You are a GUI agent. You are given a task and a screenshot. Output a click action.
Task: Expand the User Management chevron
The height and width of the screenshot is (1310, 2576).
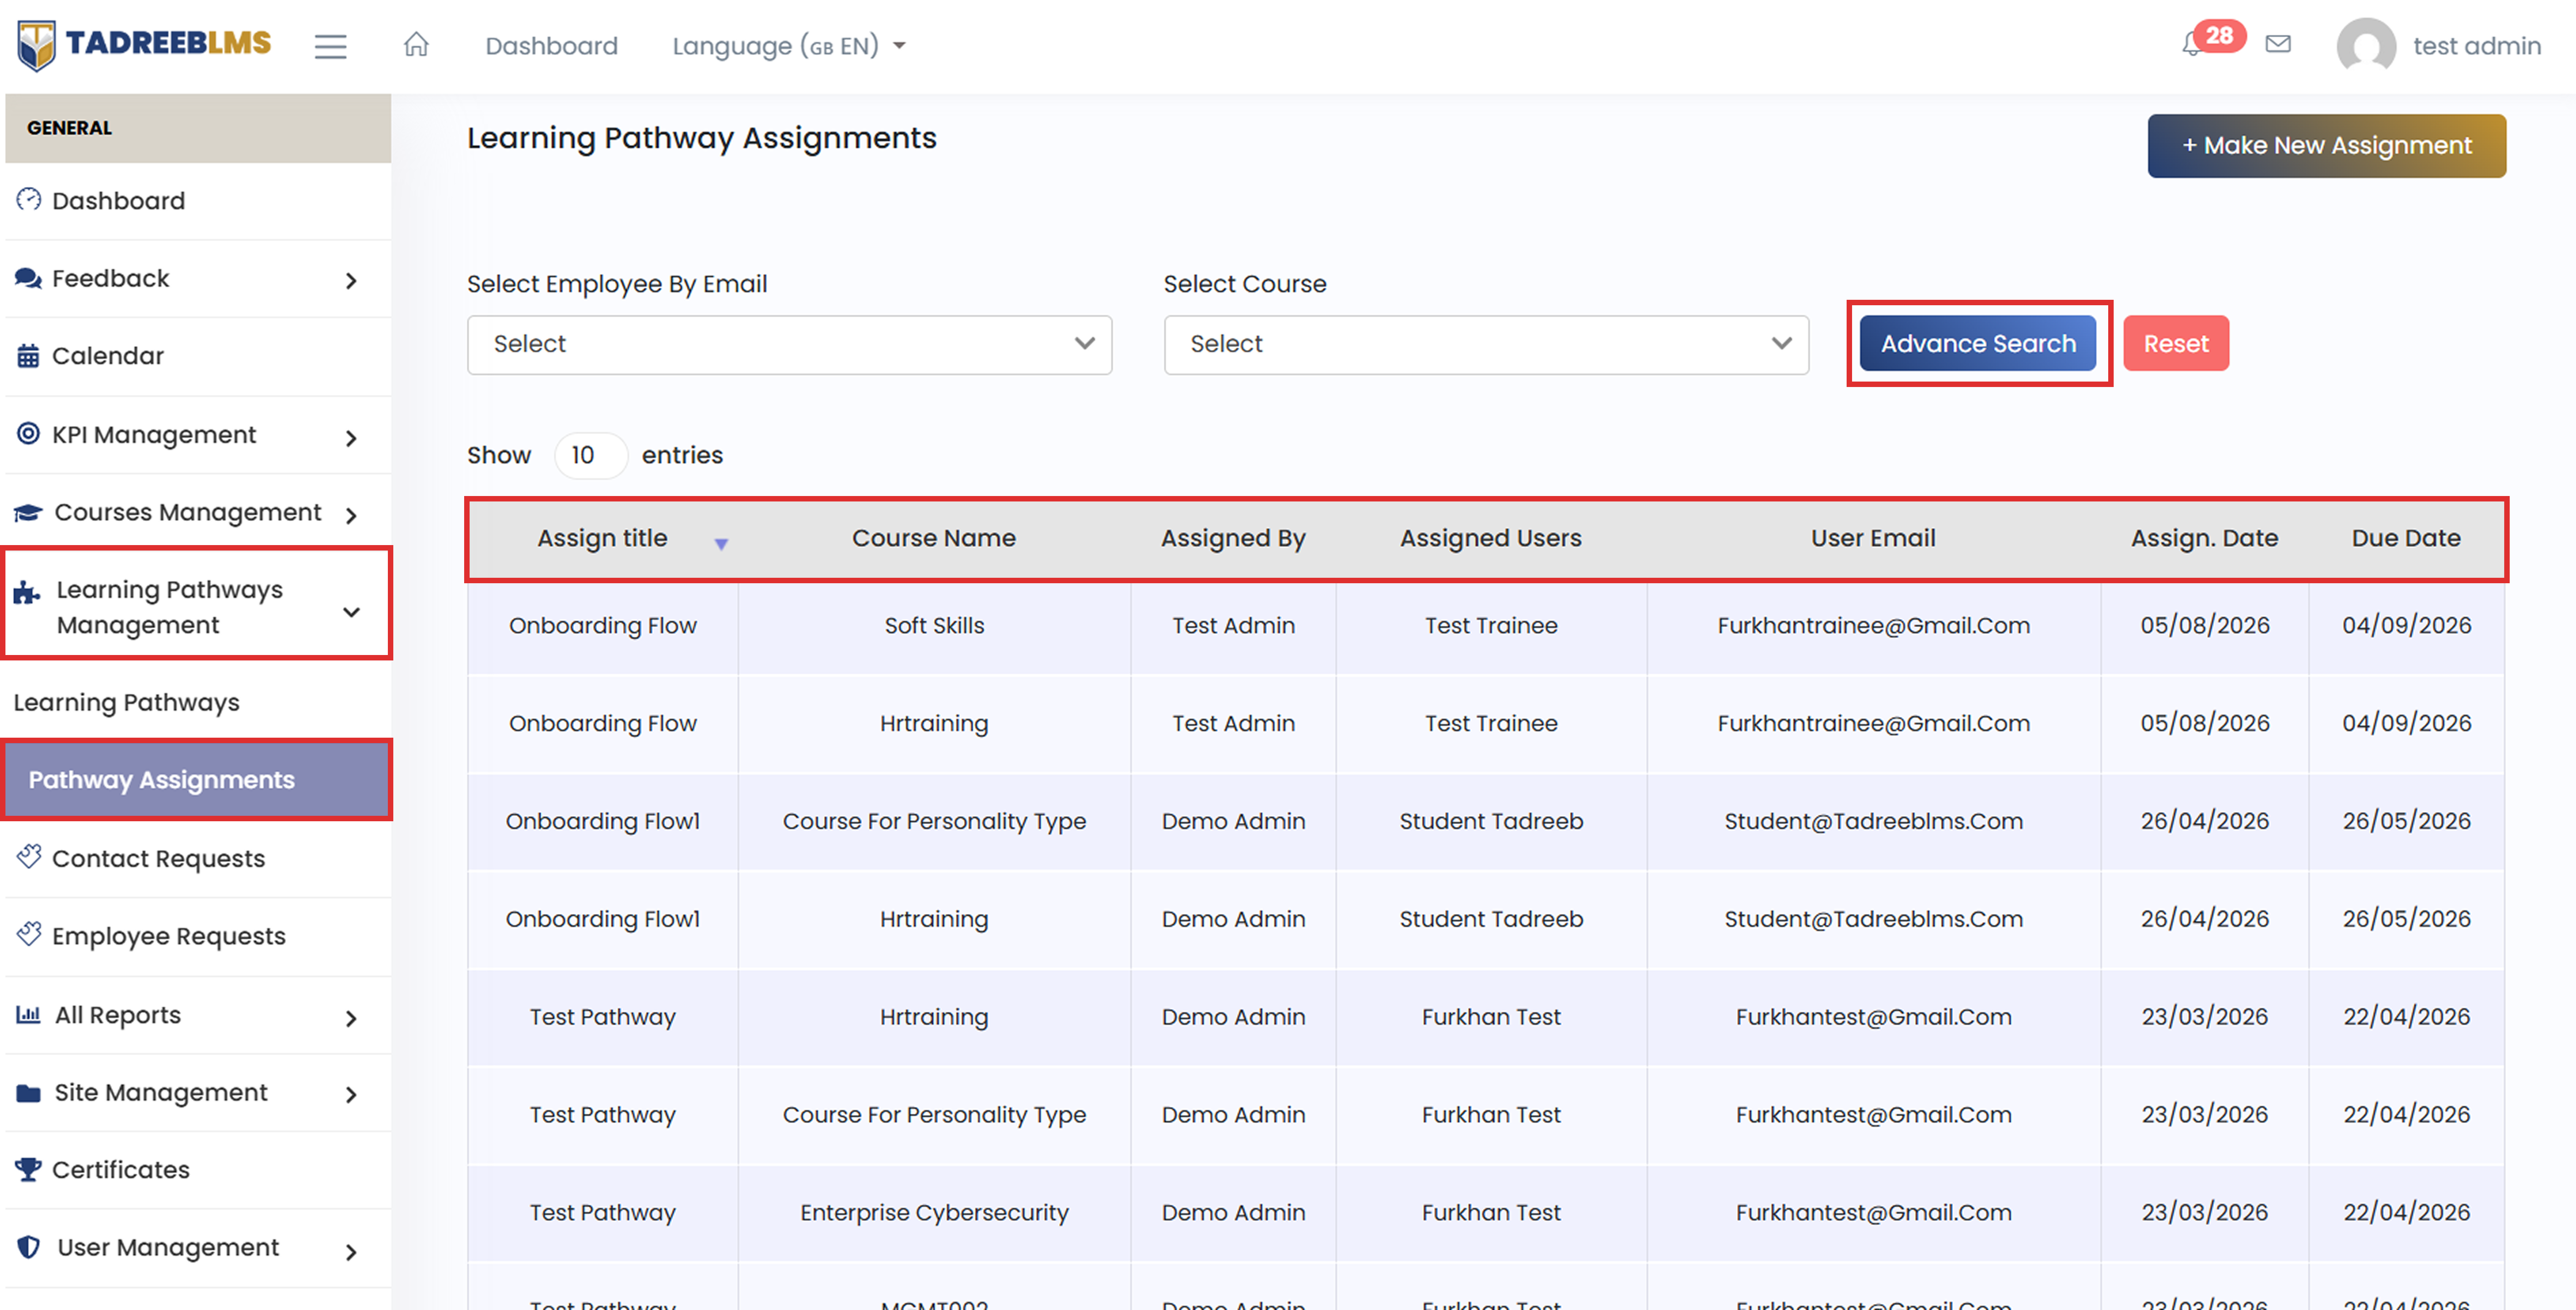(351, 1251)
